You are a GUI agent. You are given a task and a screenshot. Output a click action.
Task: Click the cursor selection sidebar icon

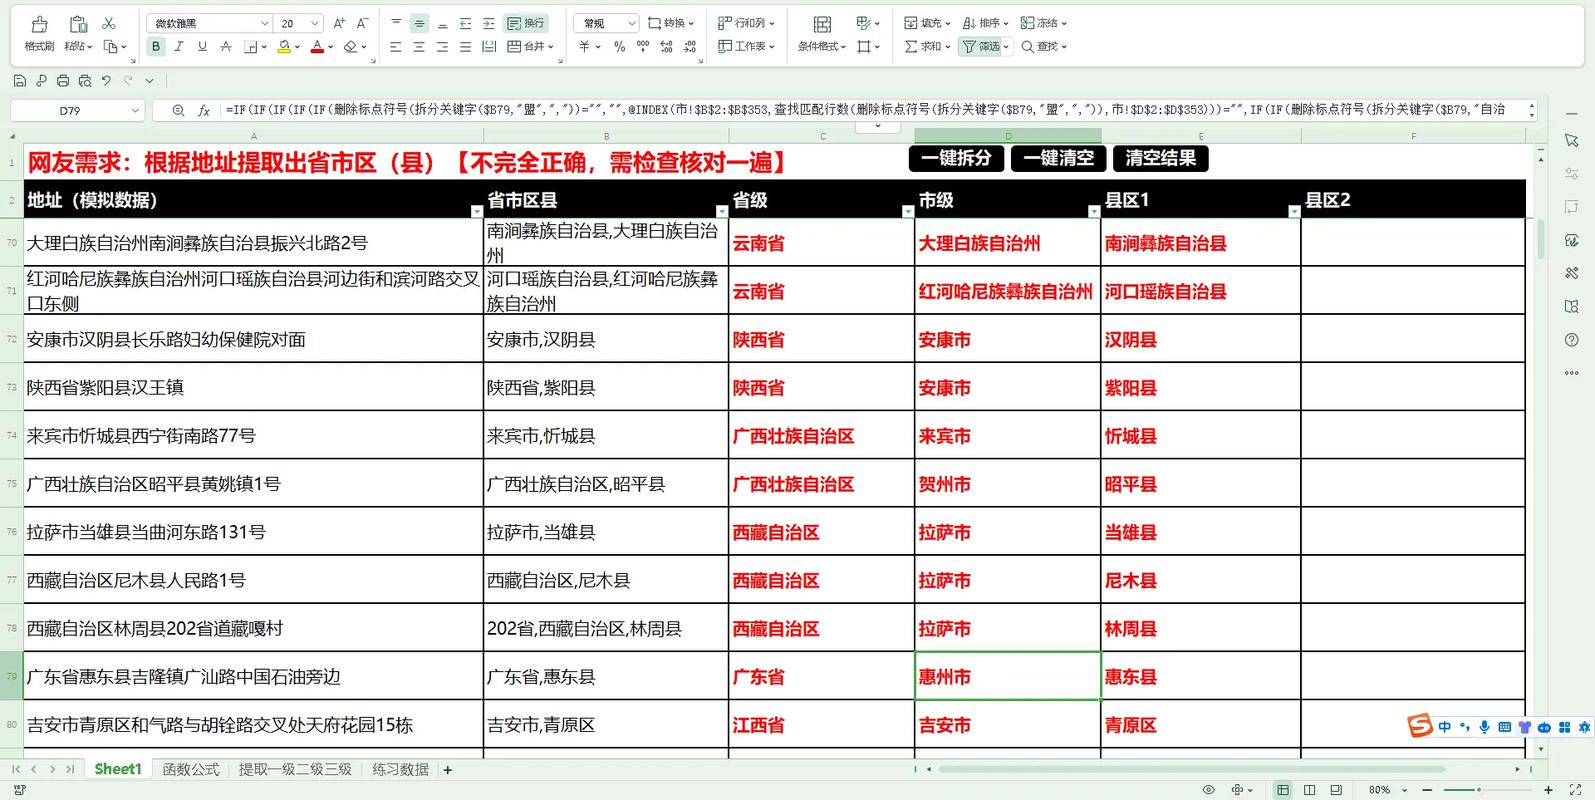point(1572,141)
